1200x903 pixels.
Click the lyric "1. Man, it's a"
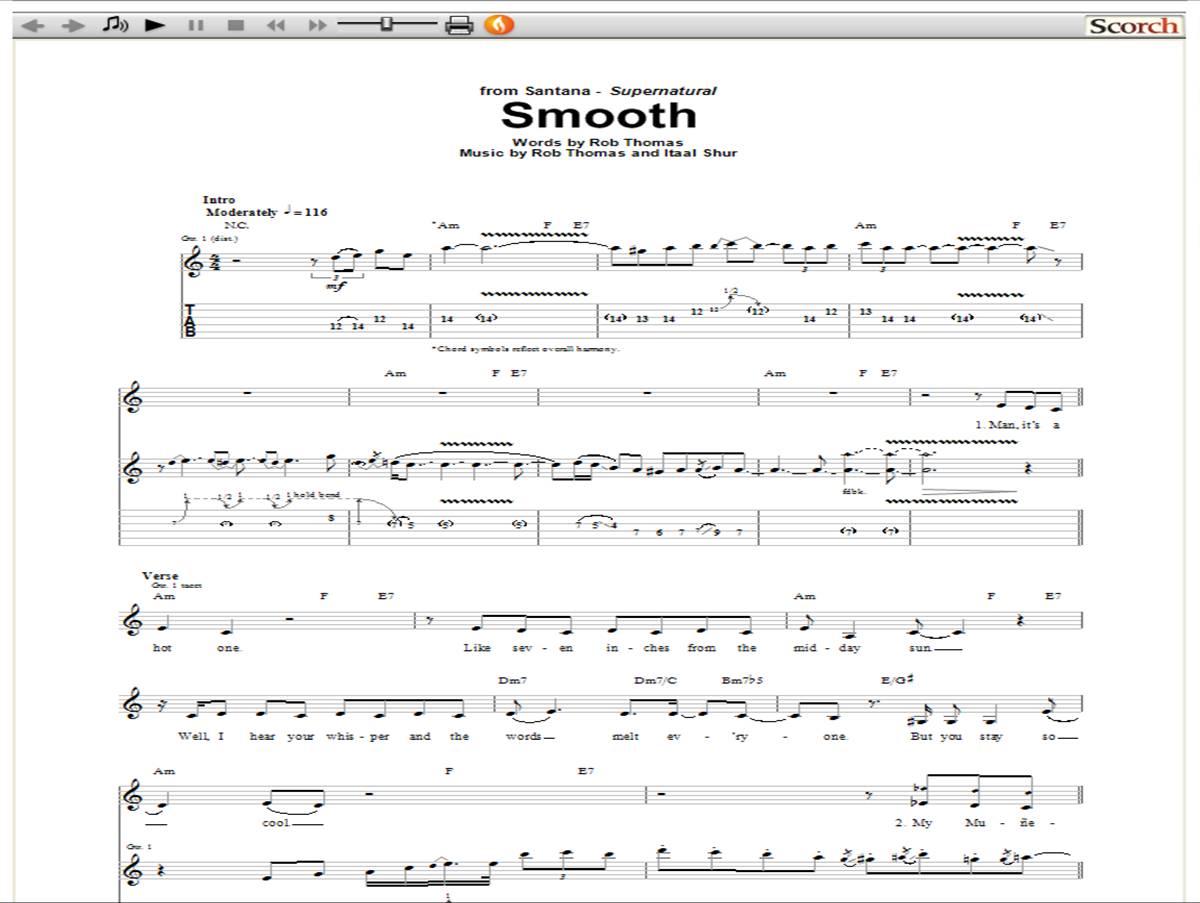click(x=1017, y=425)
